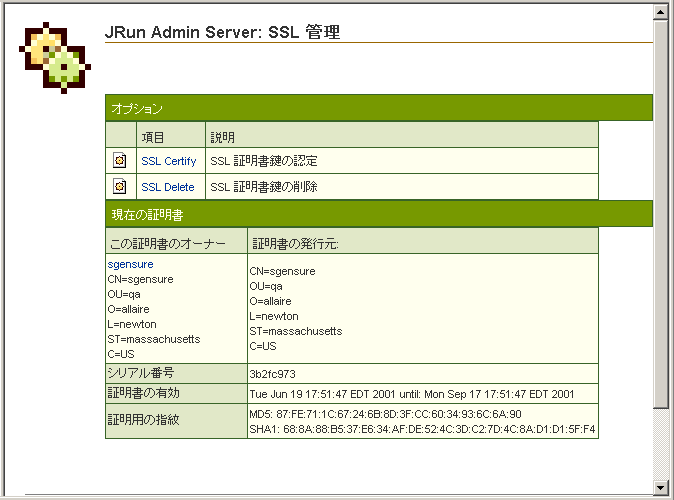Click the JRun Admin Server: SSL 管理 title

point(222,32)
